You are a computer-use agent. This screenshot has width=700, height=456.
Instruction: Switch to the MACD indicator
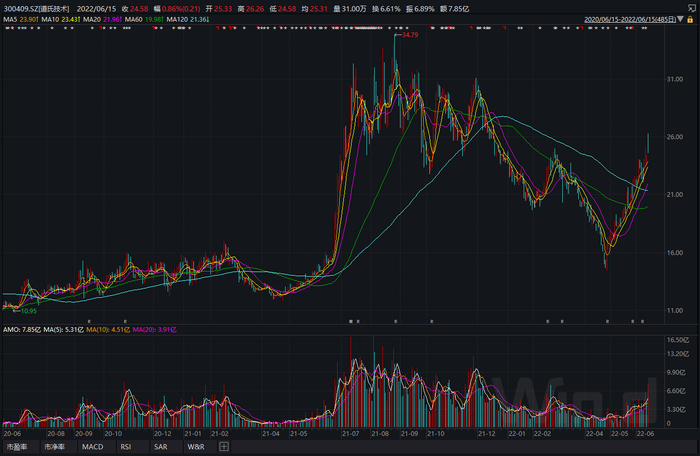[x=92, y=447]
